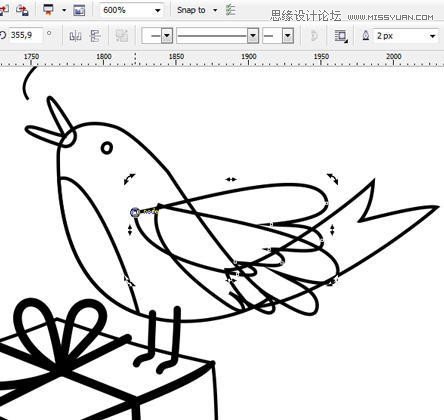
Task: Click the Mirror Vertically icon
Action: [x=96, y=36]
